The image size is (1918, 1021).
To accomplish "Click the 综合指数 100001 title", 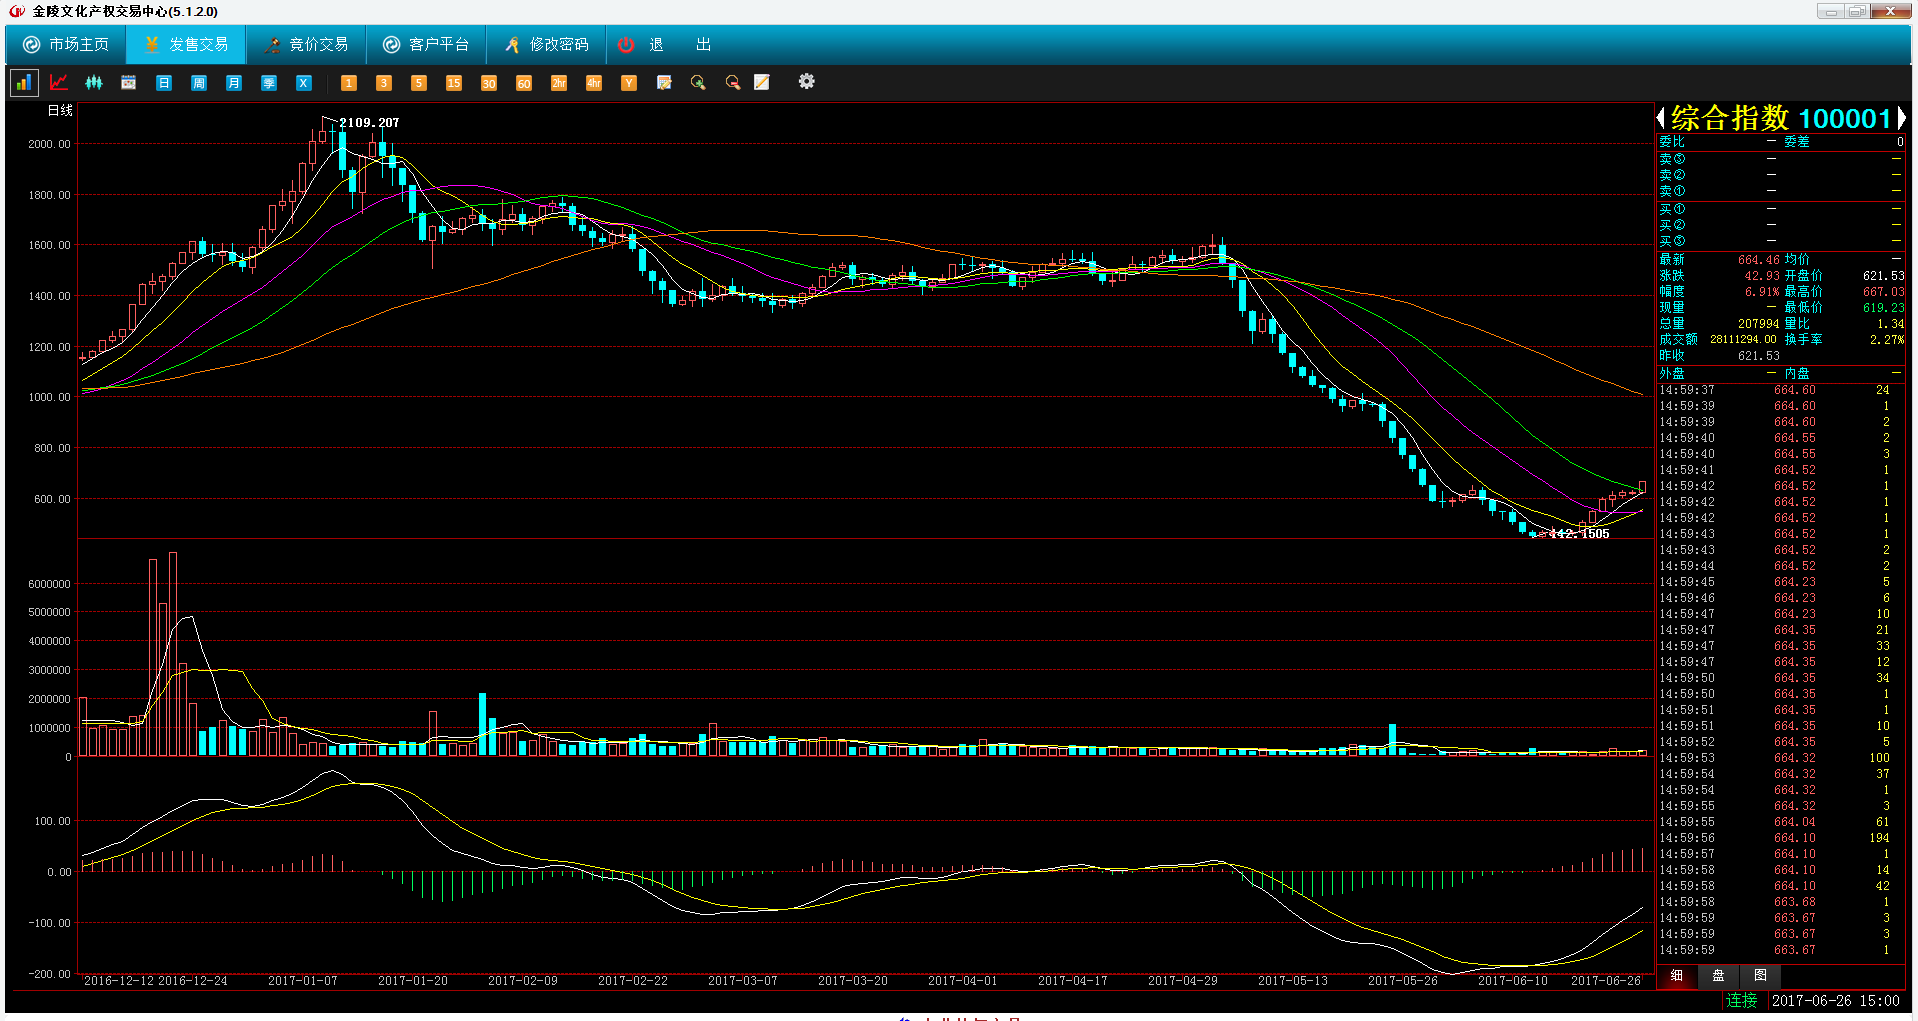I will click(1781, 118).
